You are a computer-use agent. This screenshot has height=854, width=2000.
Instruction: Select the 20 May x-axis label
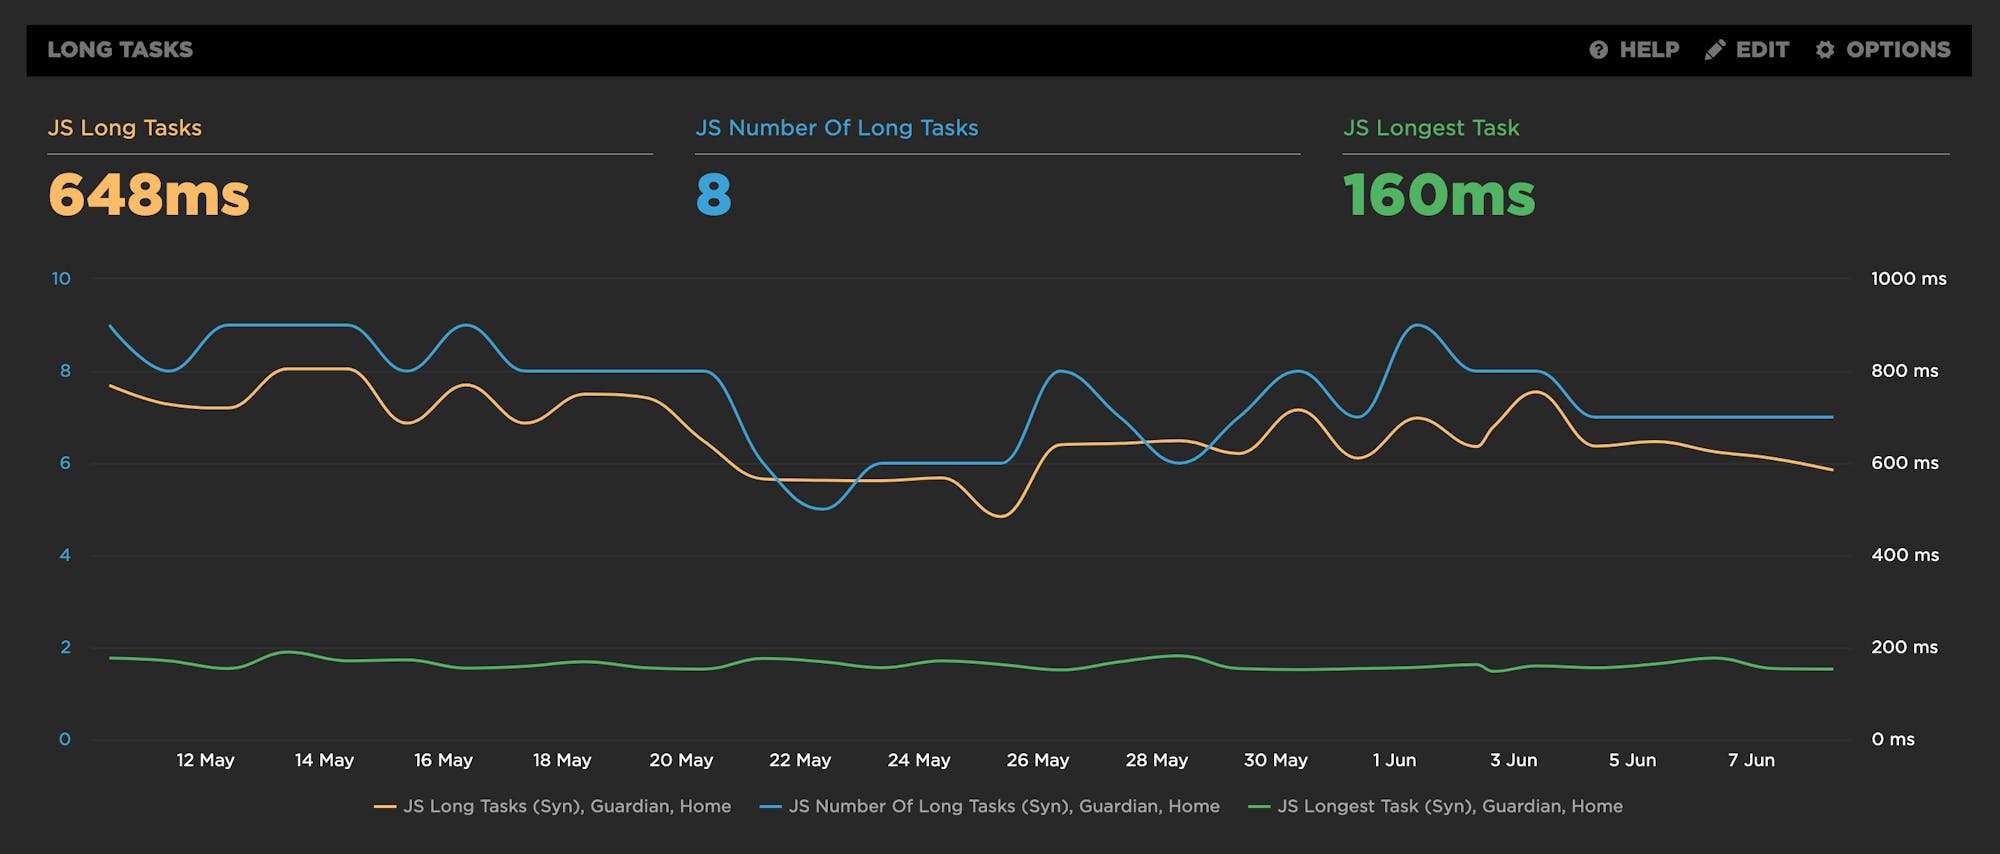(x=681, y=760)
